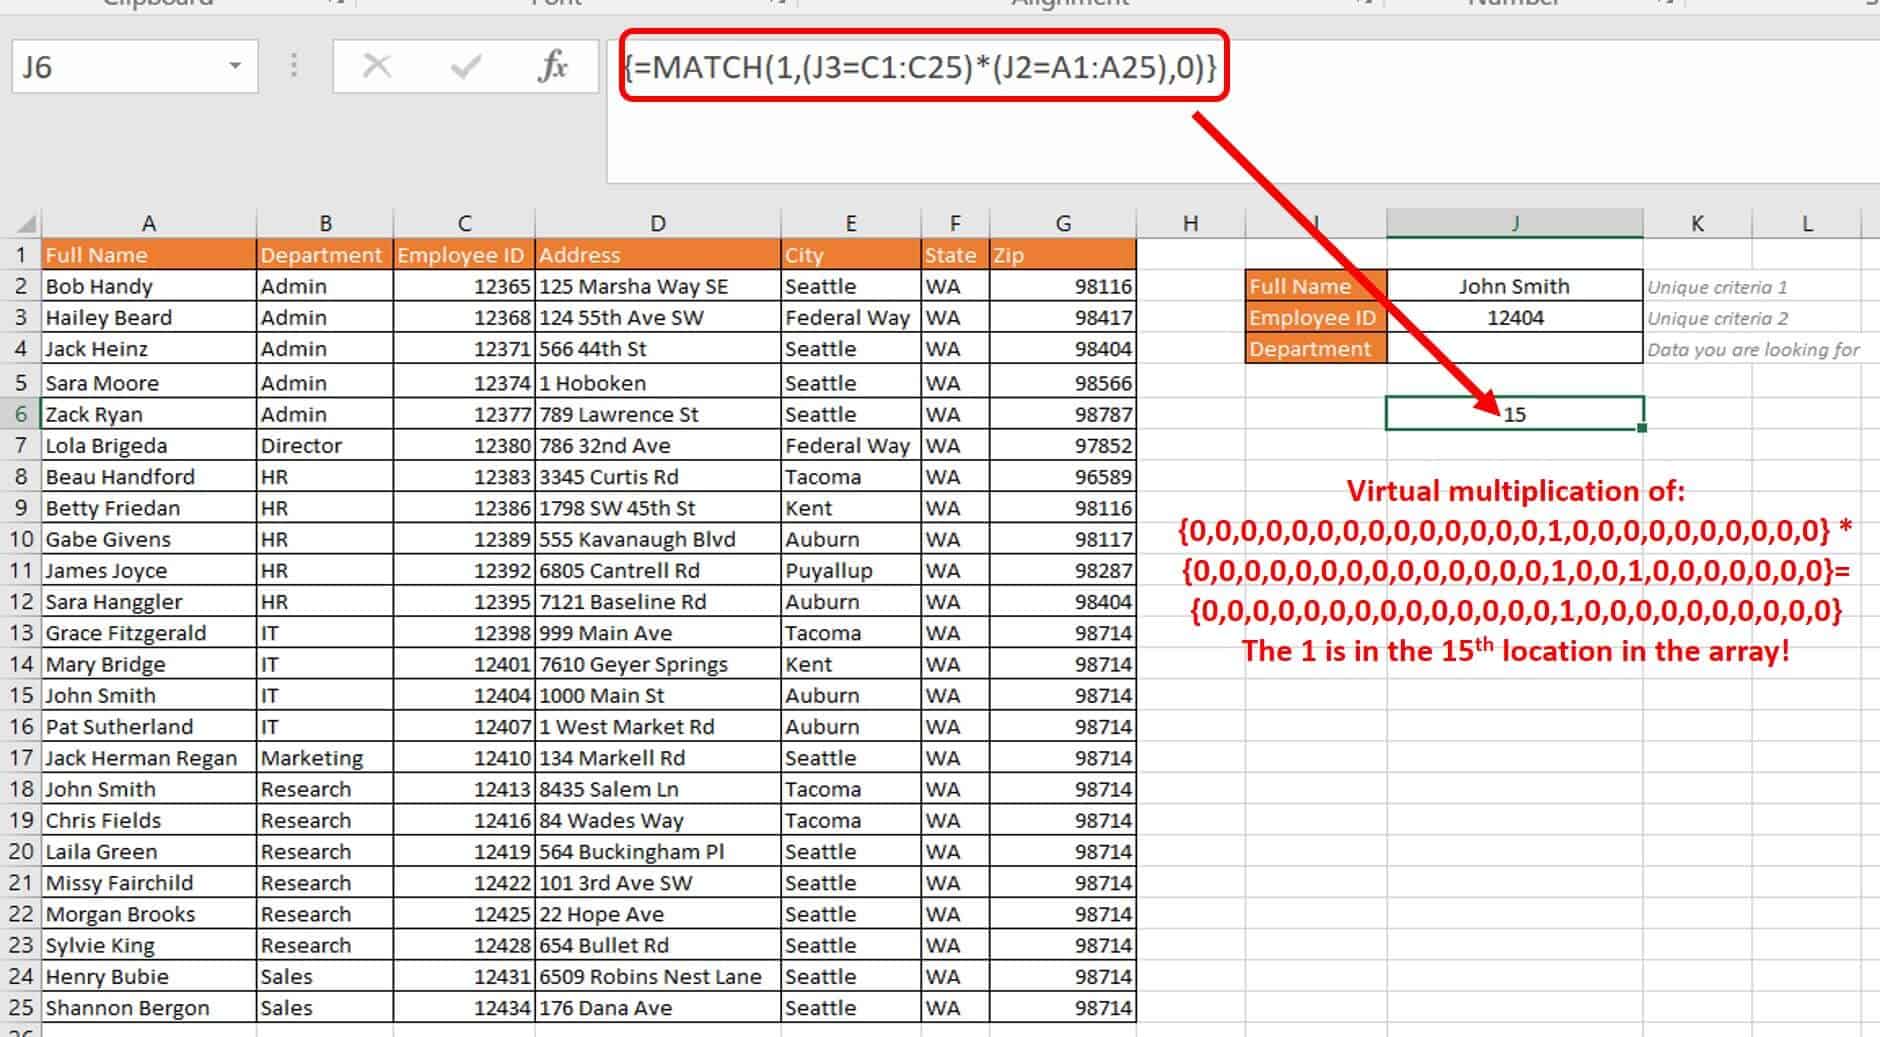Click the fill handle of cell J6
The width and height of the screenshot is (1894, 1037).
(1642, 428)
